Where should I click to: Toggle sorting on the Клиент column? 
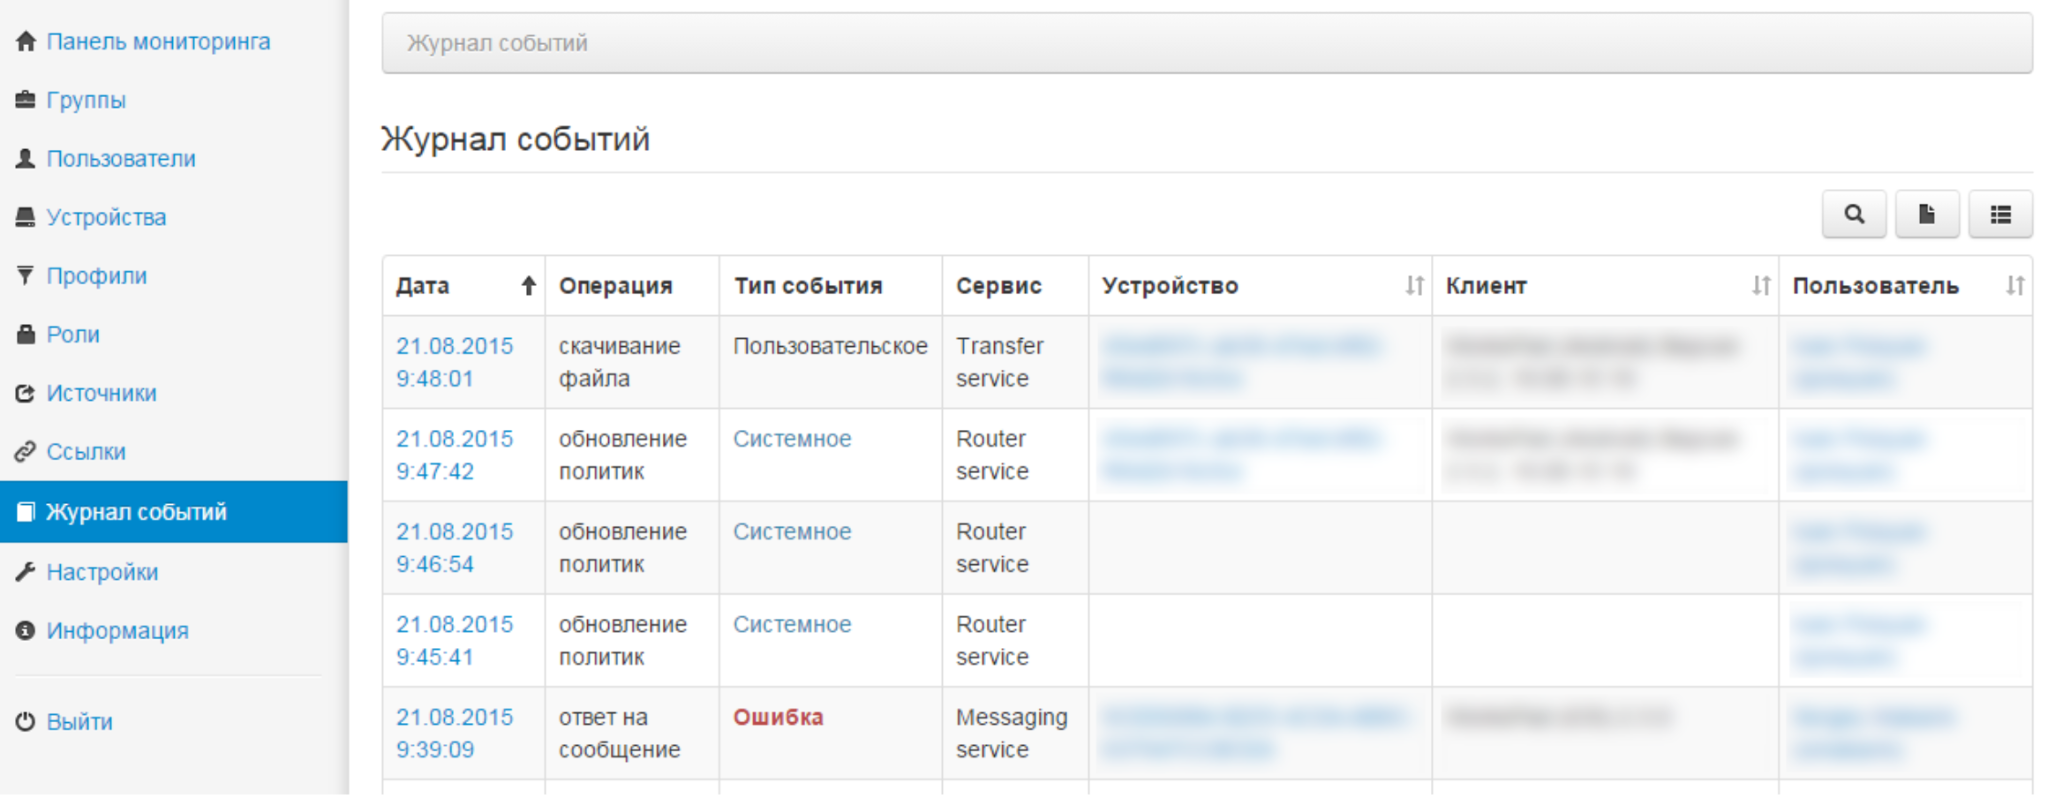coord(1760,286)
